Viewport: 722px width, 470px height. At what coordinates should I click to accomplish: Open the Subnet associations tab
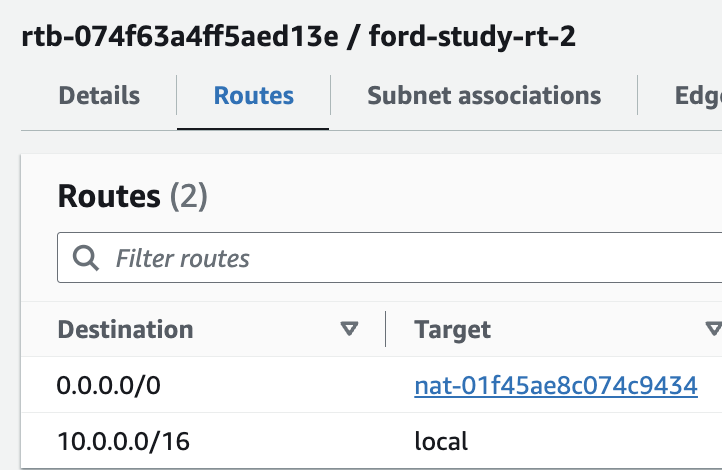pyautogui.click(x=484, y=95)
